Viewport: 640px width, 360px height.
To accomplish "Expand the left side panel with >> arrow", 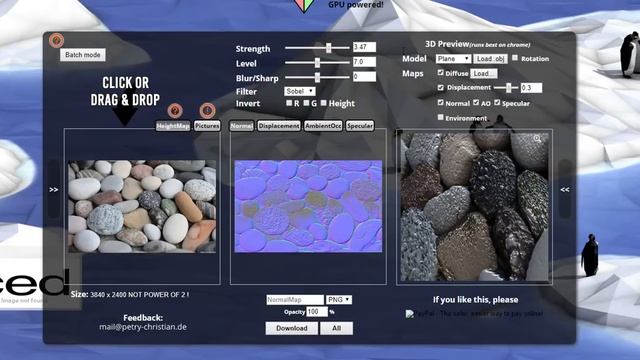I will click(53, 189).
